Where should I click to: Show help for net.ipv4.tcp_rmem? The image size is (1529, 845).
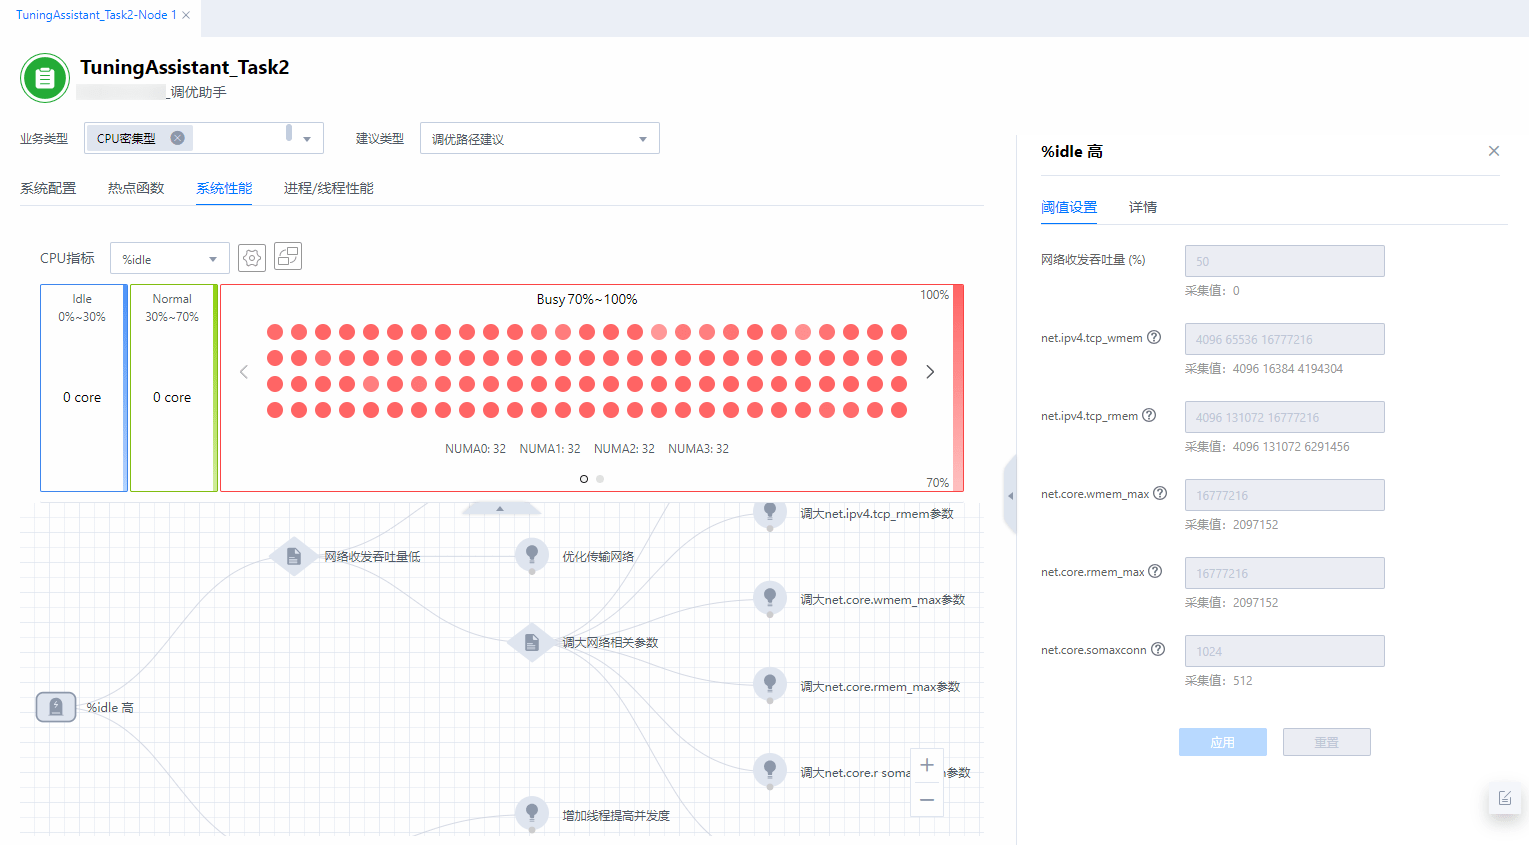[1149, 415]
